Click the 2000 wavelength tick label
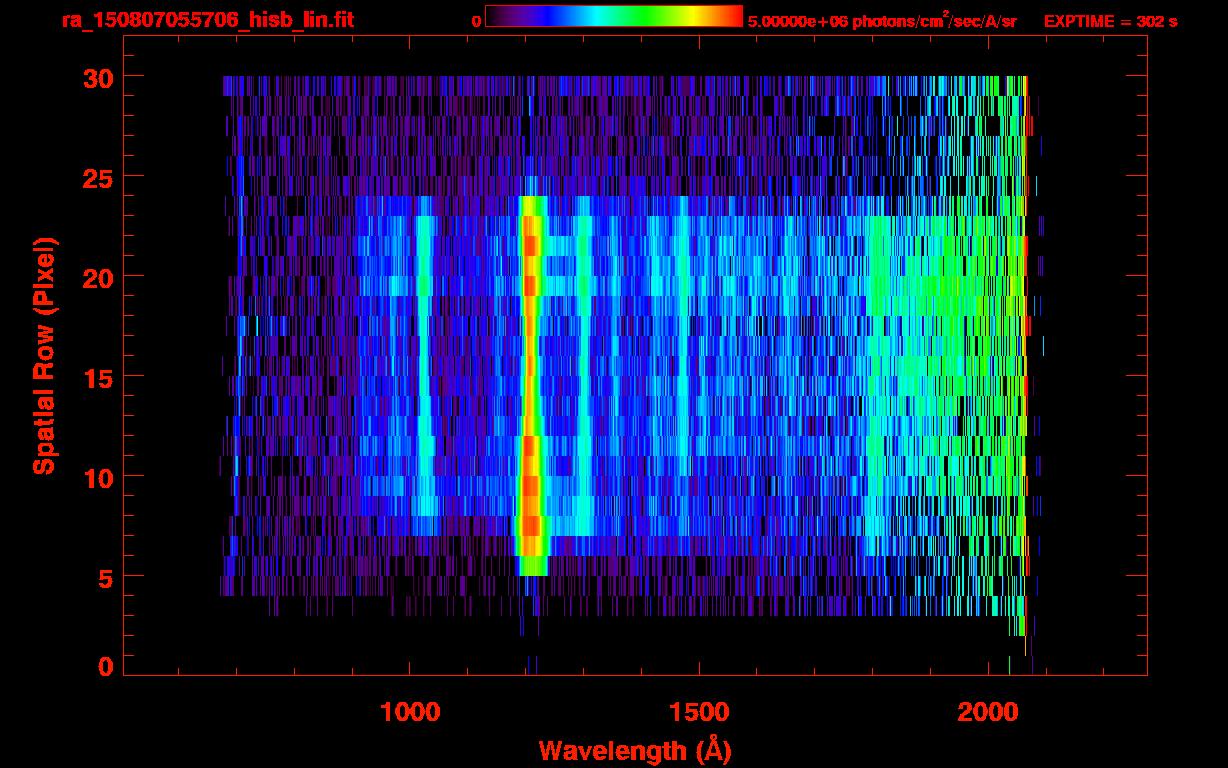 [x=989, y=712]
